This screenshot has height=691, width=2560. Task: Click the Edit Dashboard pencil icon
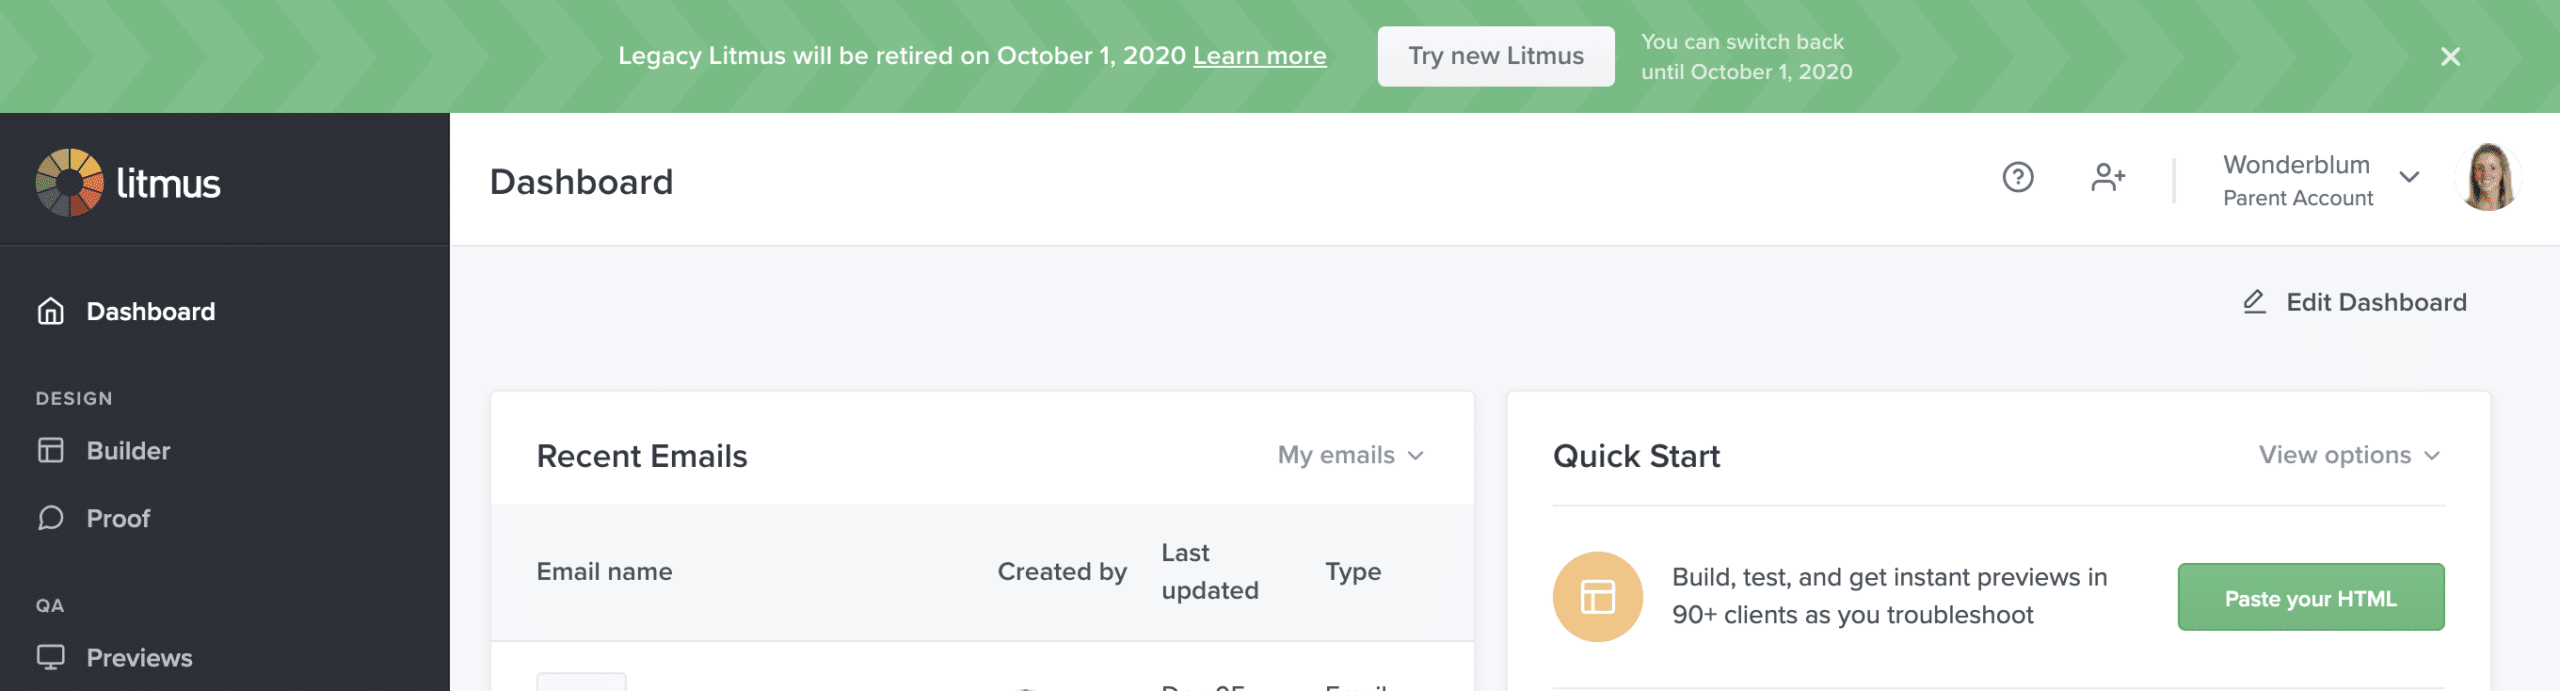point(2254,302)
